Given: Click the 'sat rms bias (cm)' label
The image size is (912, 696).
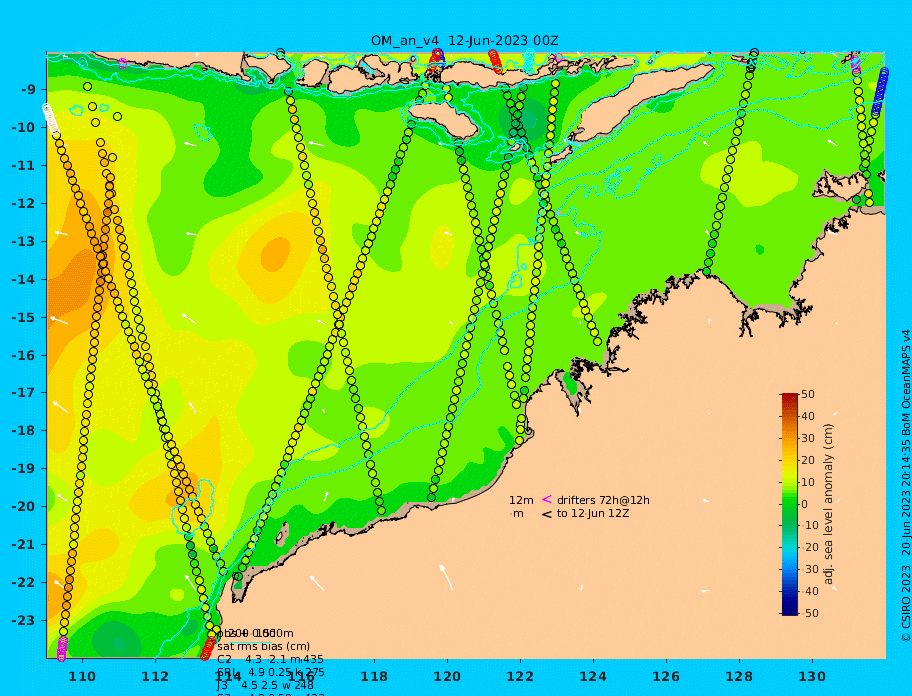Looking at the screenshot, I should coord(263,646).
